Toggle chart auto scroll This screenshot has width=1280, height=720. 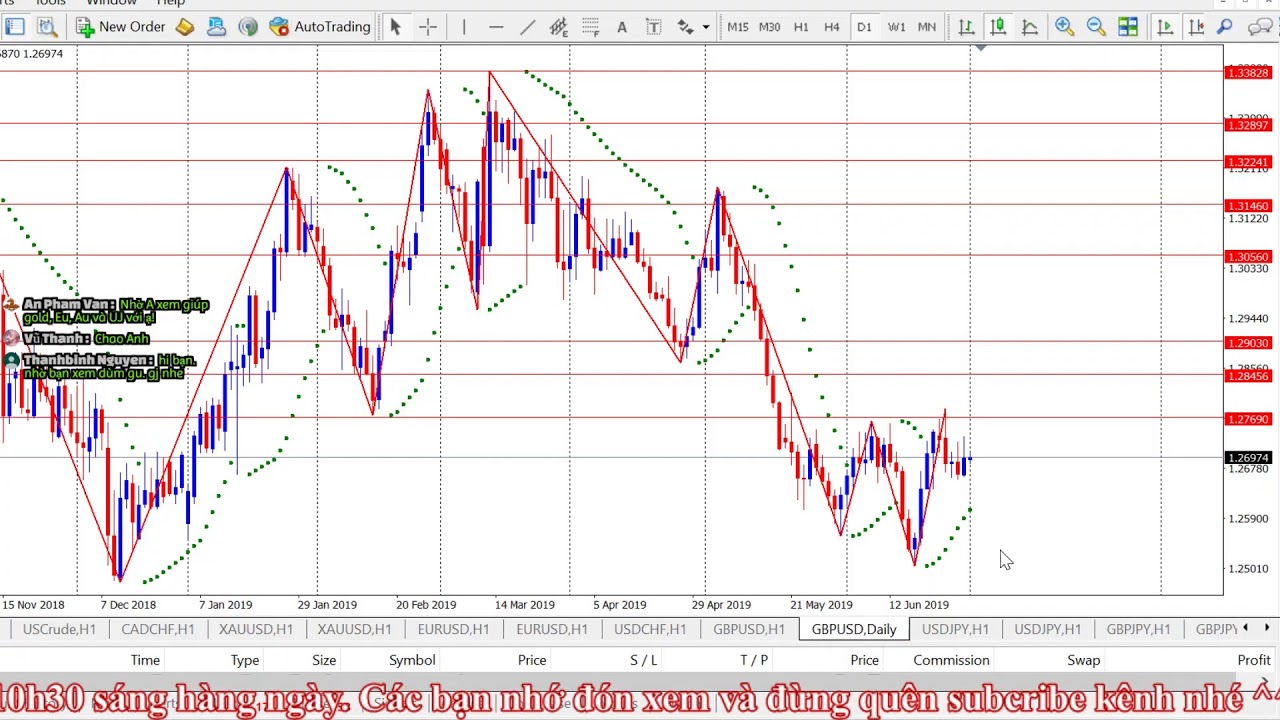click(1165, 27)
